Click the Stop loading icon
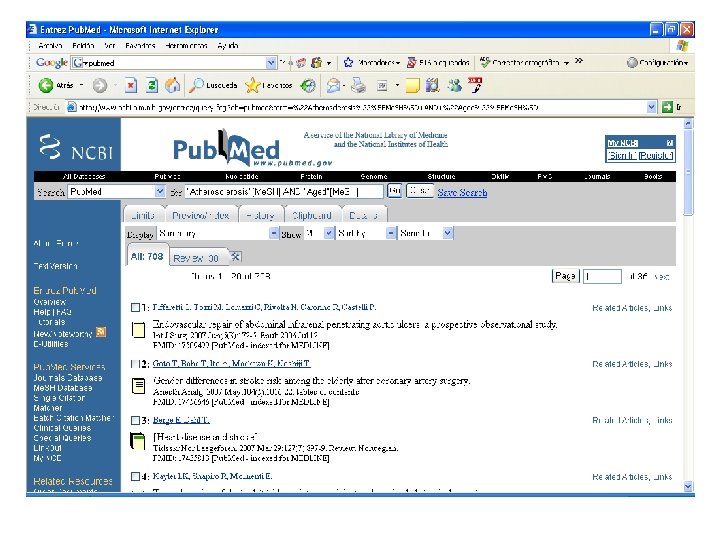This screenshot has height=540, width=720. tap(131, 85)
